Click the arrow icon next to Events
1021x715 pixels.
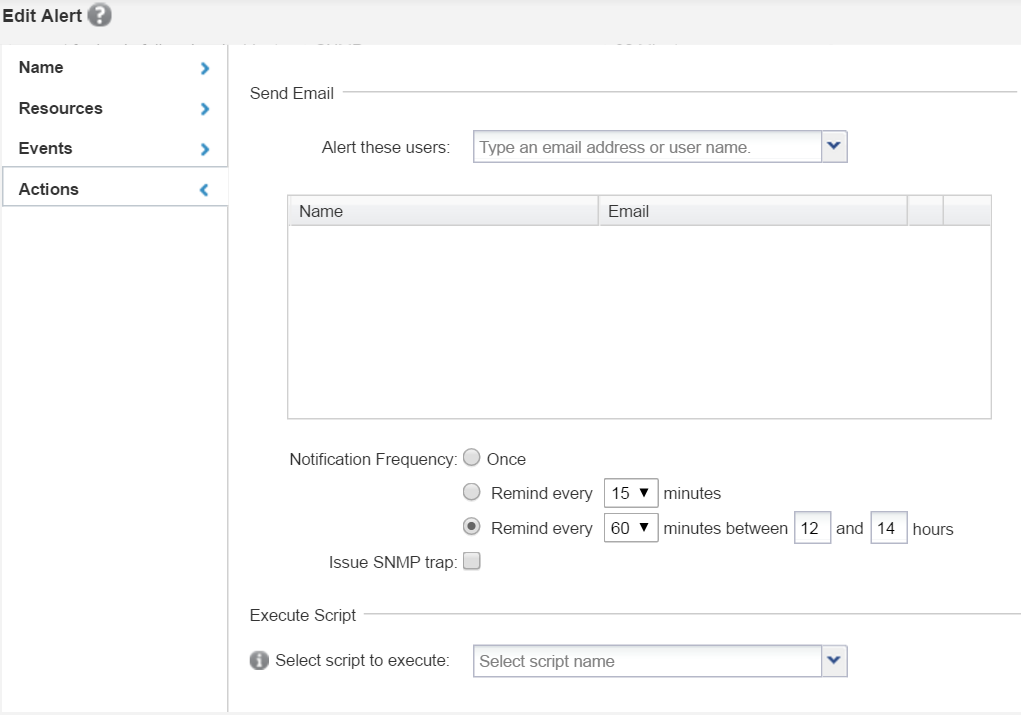[x=205, y=149]
